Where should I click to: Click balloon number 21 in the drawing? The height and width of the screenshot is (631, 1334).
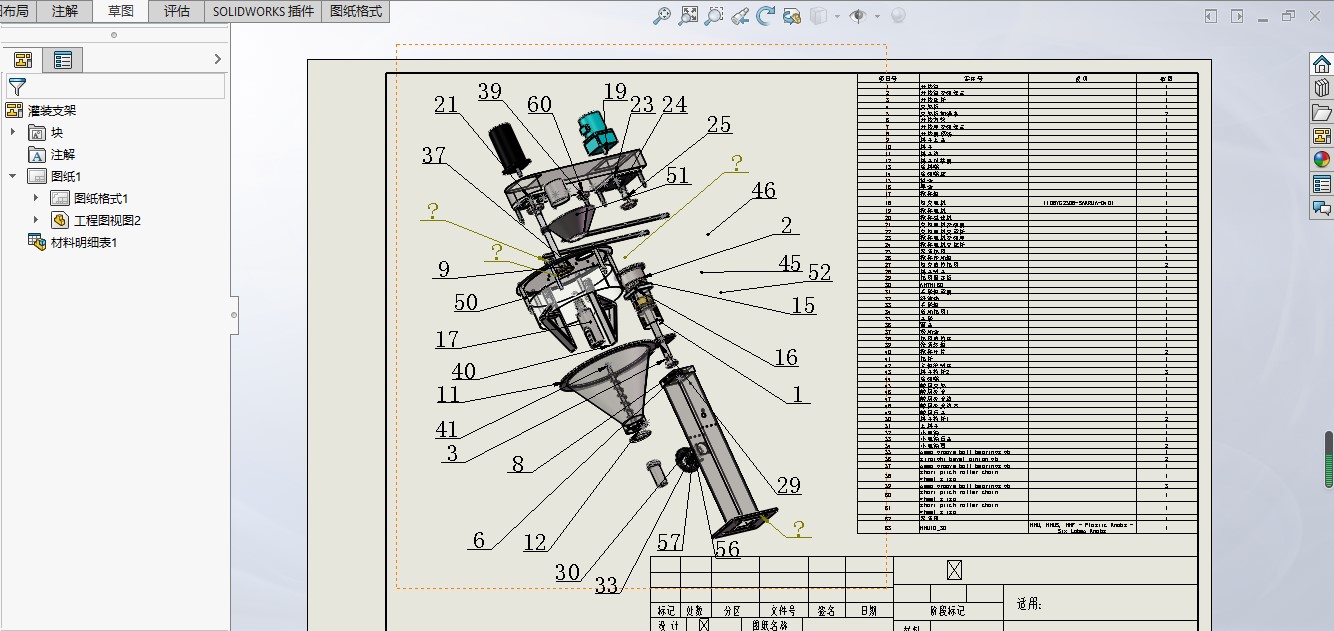[x=446, y=105]
